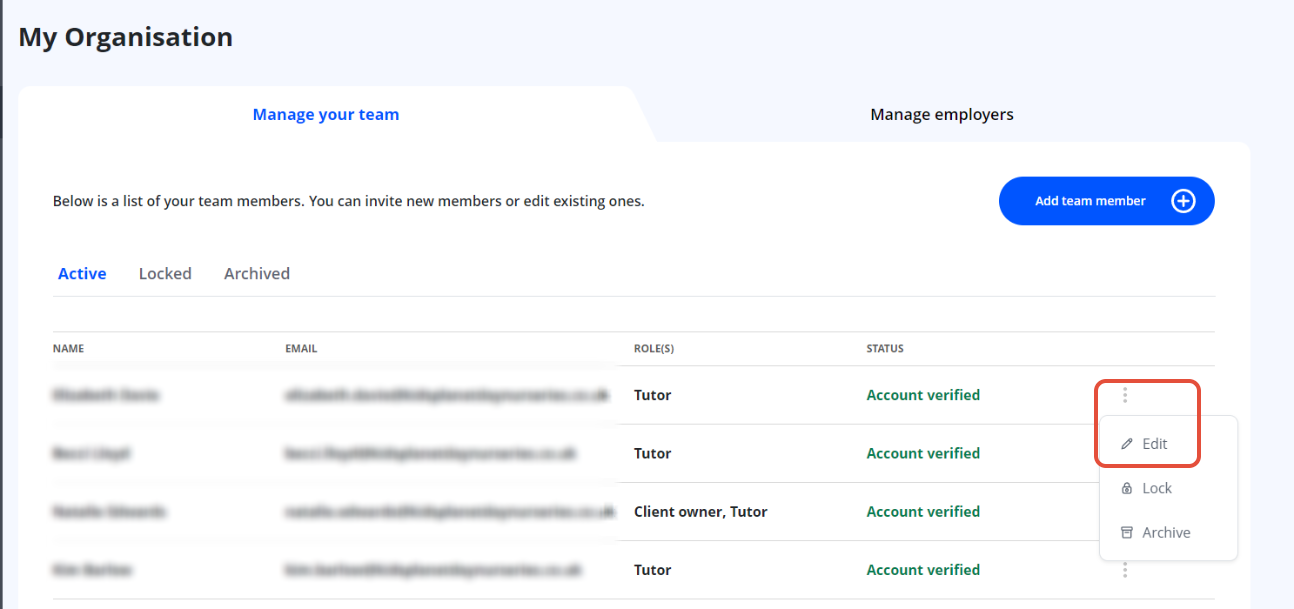Click the ROLE(S) column header
The width and height of the screenshot is (1294, 609).
point(654,349)
